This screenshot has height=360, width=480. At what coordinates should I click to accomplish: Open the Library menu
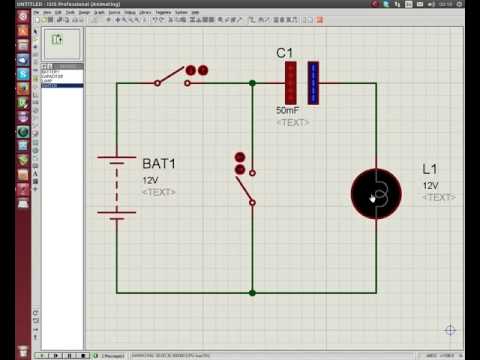click(145, 12)
